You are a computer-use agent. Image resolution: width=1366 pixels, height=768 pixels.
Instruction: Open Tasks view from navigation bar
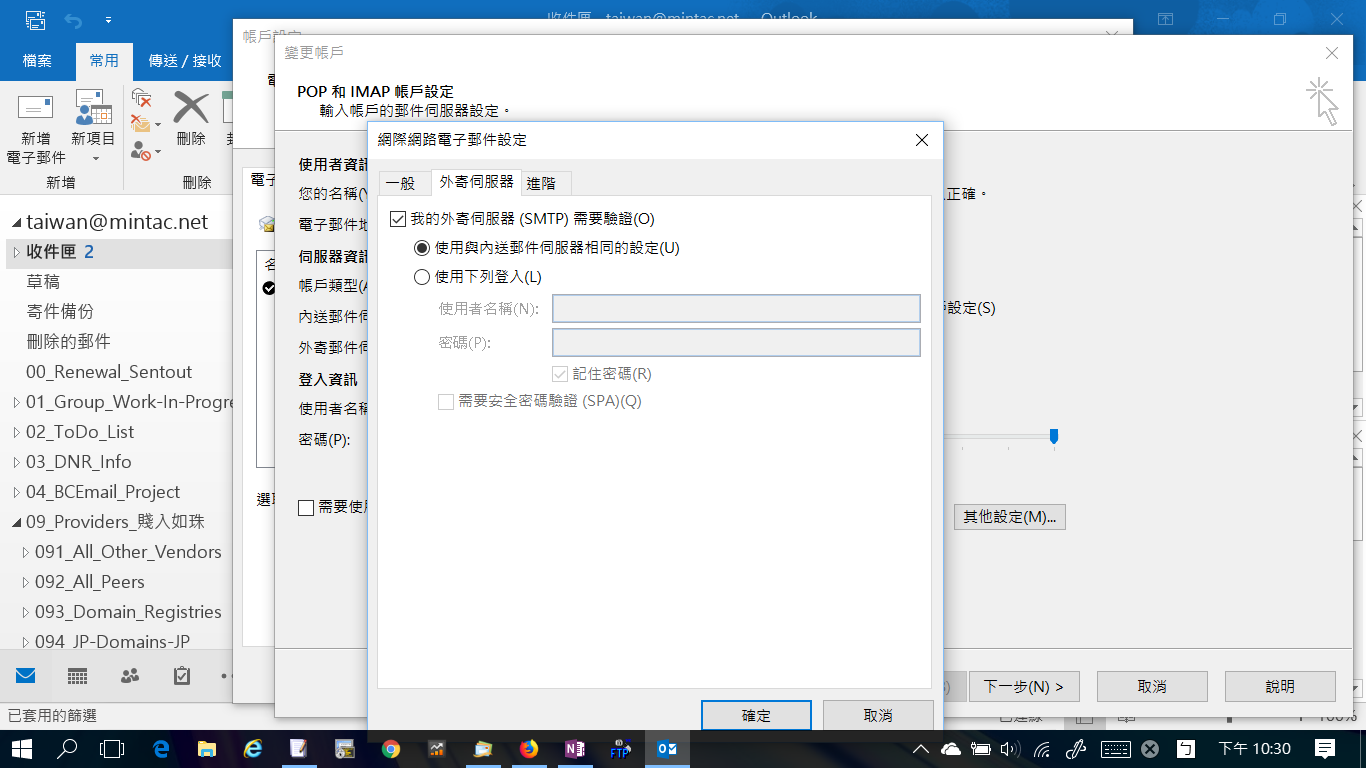click(x=181, y=676)
